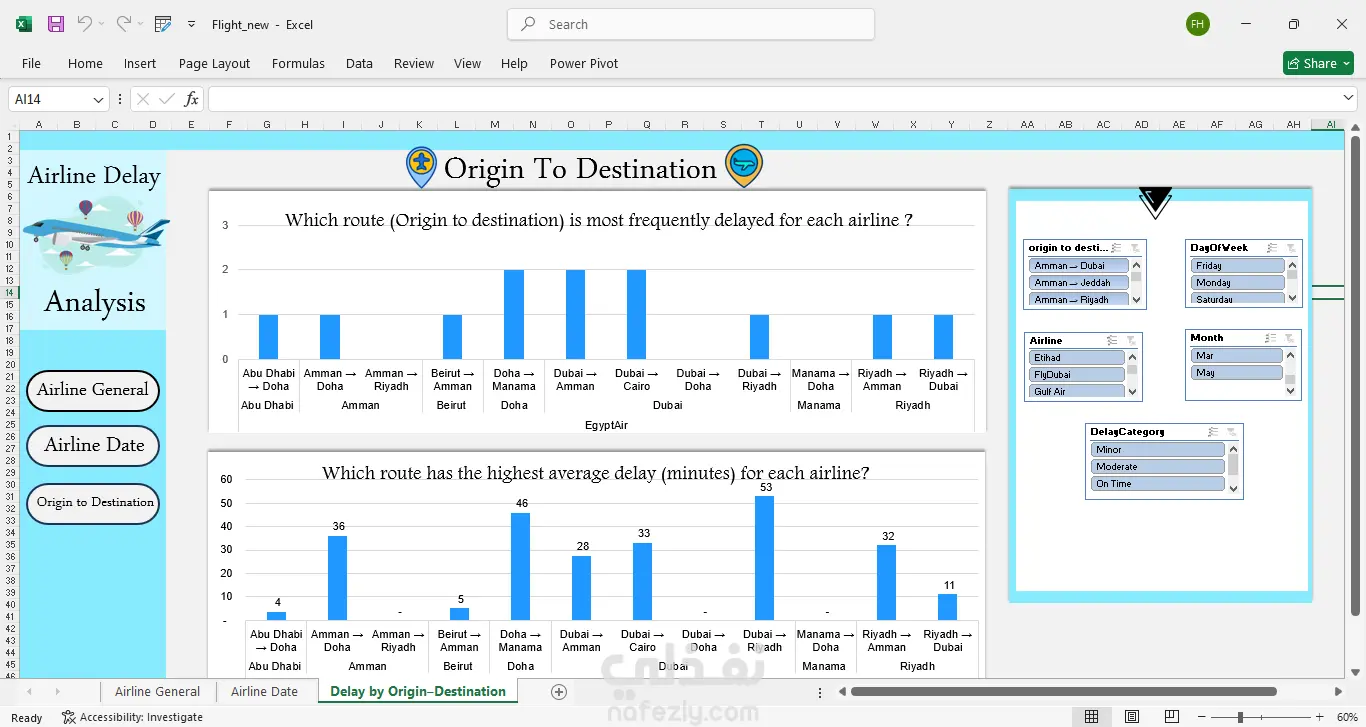Switch to Page Layout view in status bar
The image size is (1366, 727).
click(1131, 717)
